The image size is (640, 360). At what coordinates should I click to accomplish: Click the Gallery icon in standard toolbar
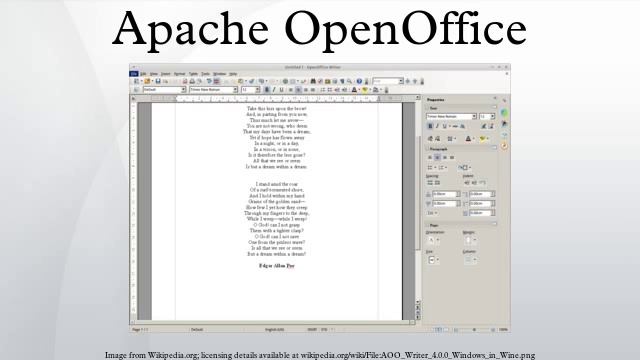(x=327, y=81)
